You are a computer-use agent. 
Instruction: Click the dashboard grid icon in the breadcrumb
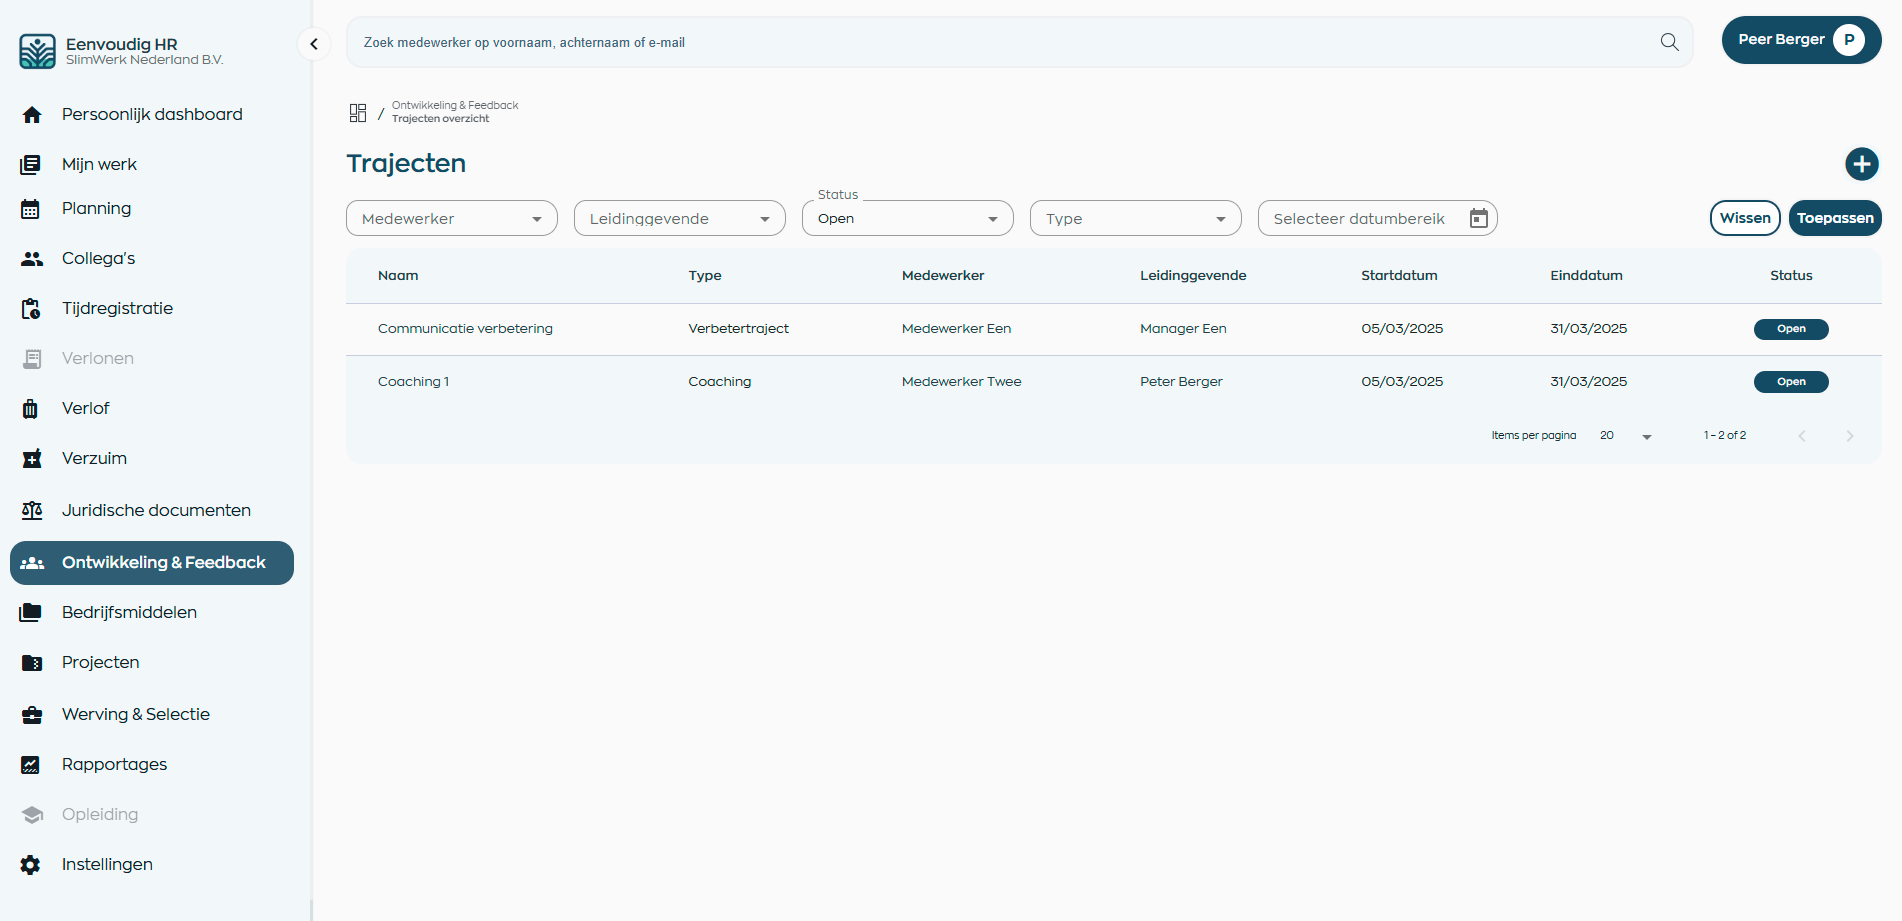[358, 112]
